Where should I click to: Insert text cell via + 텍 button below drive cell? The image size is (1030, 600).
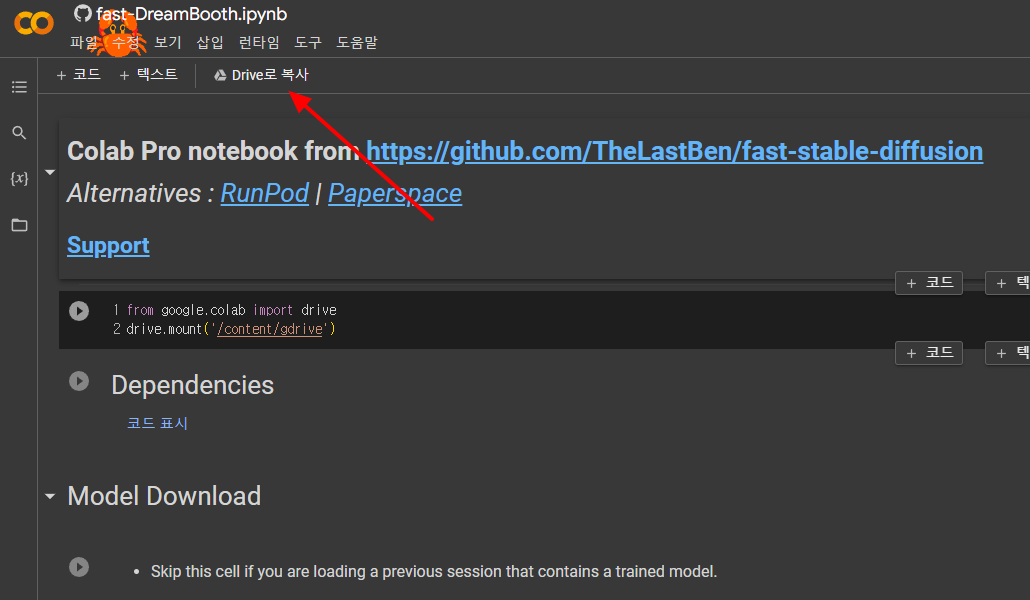point(1008,353)
